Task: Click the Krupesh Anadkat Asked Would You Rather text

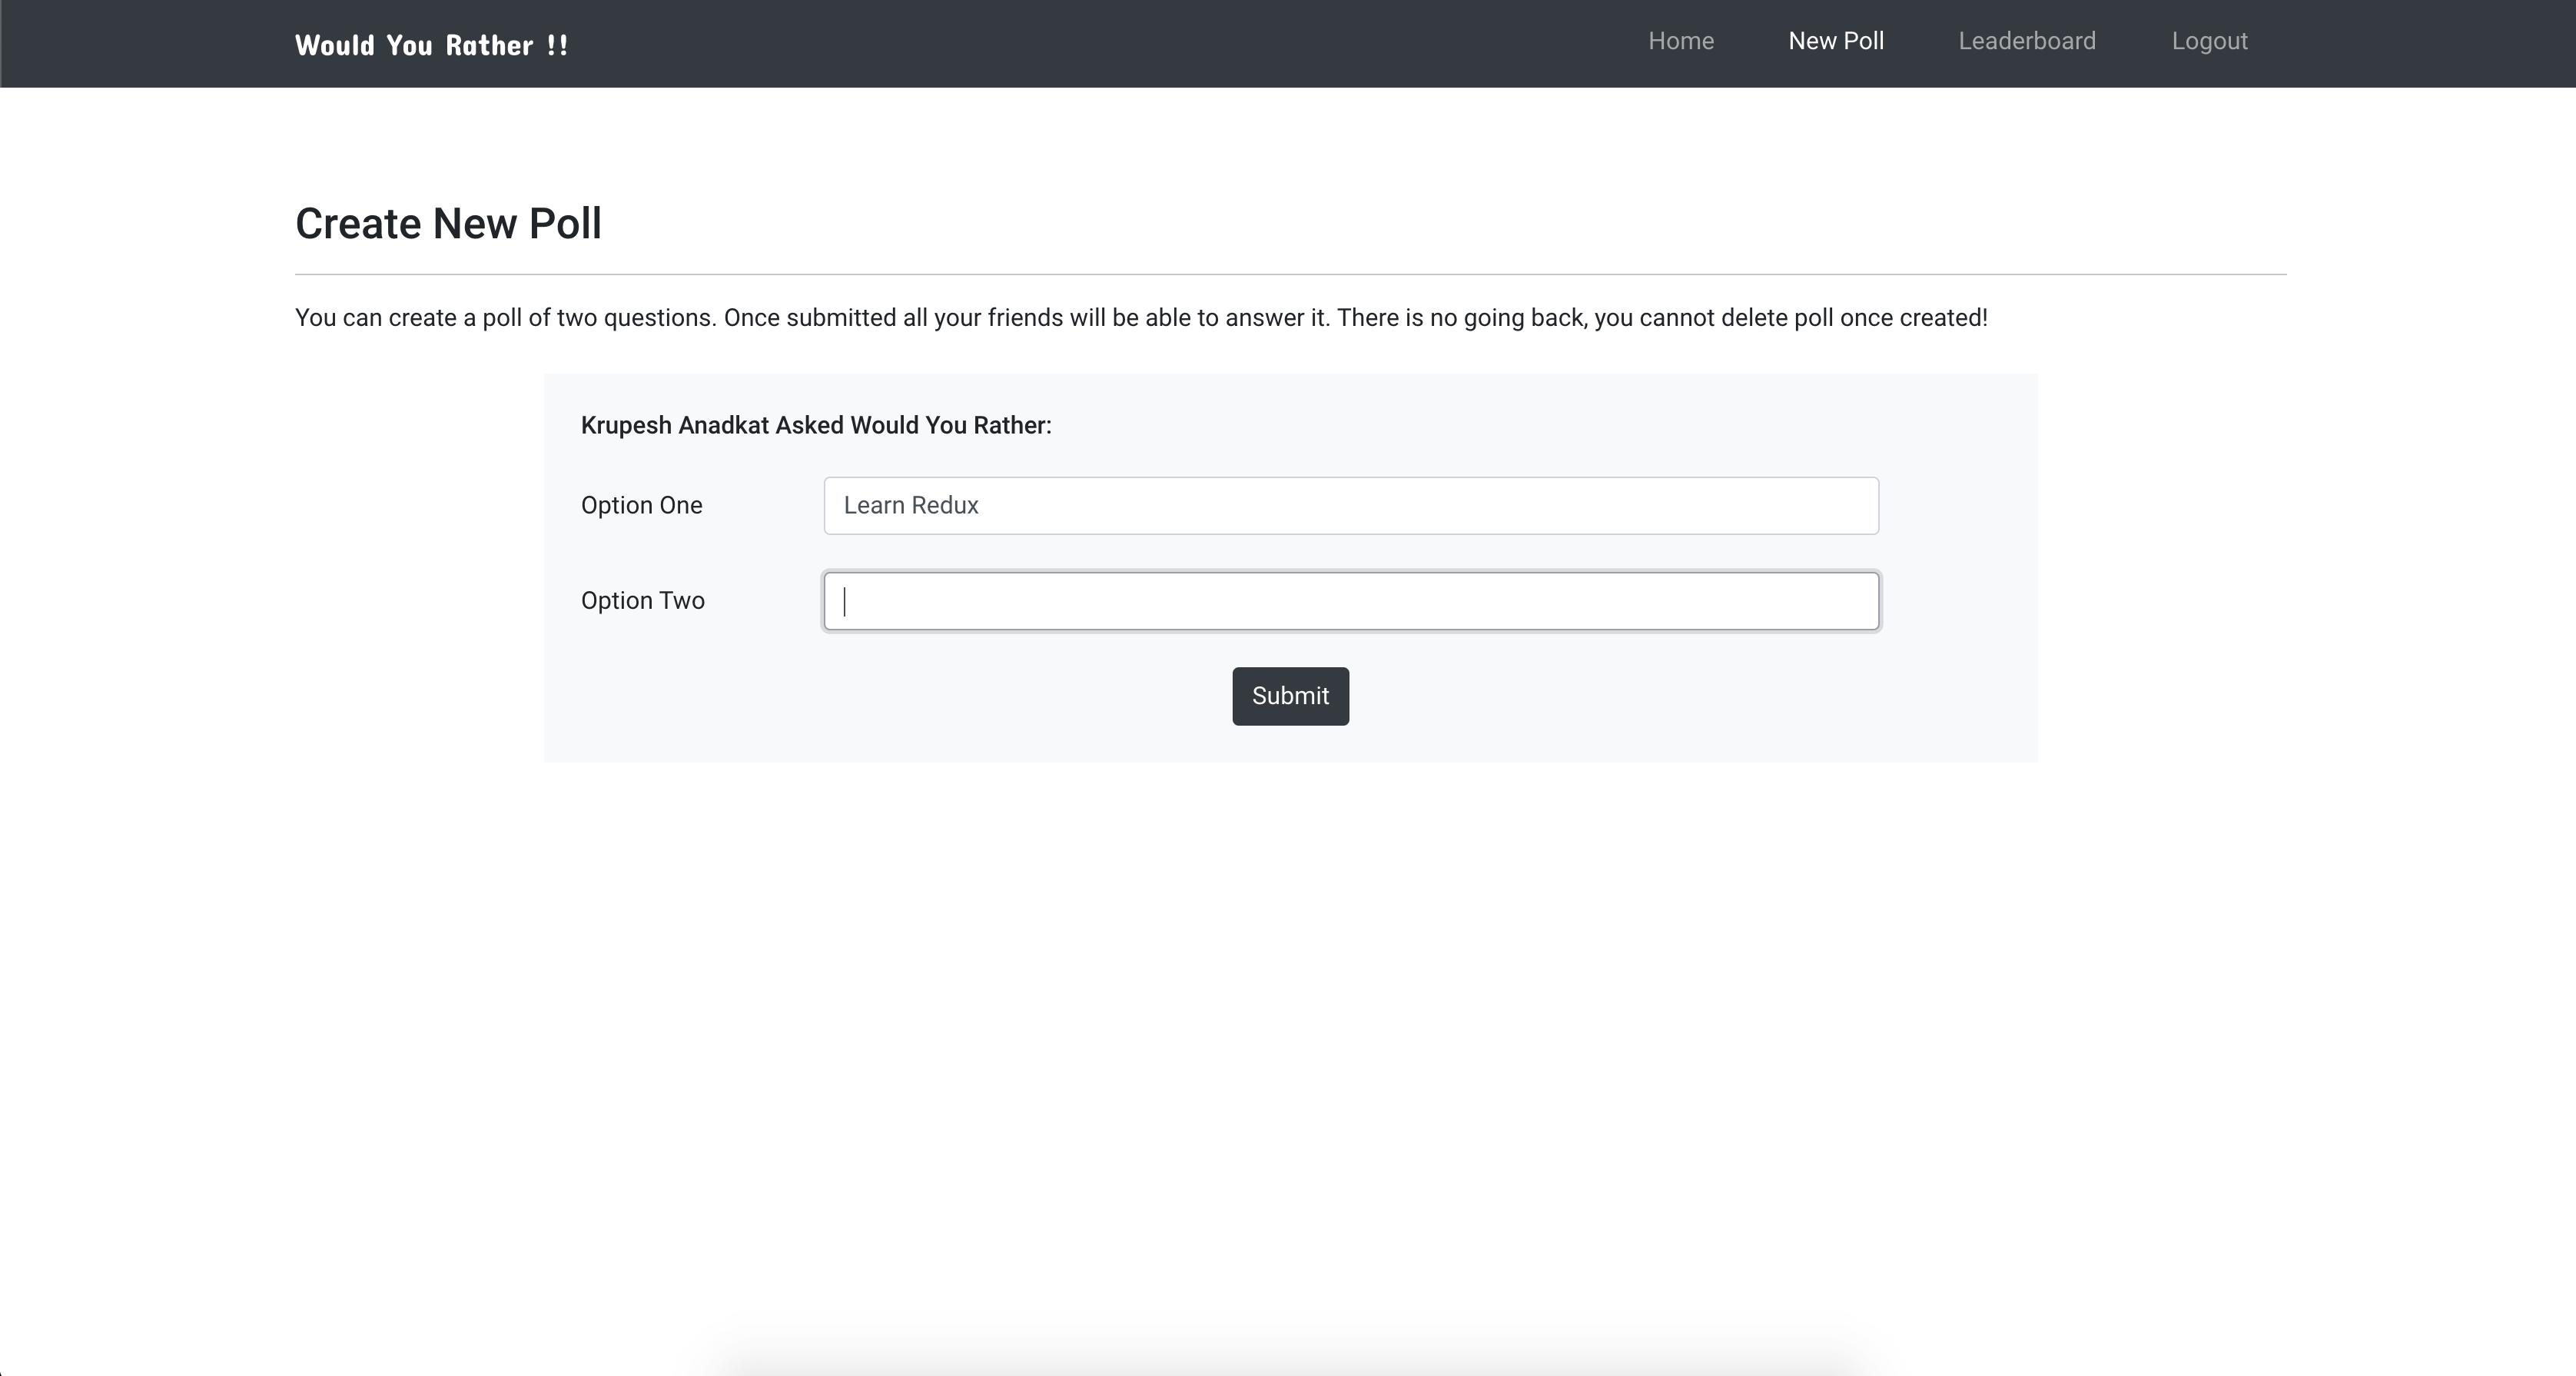Action: coord(815,426)
